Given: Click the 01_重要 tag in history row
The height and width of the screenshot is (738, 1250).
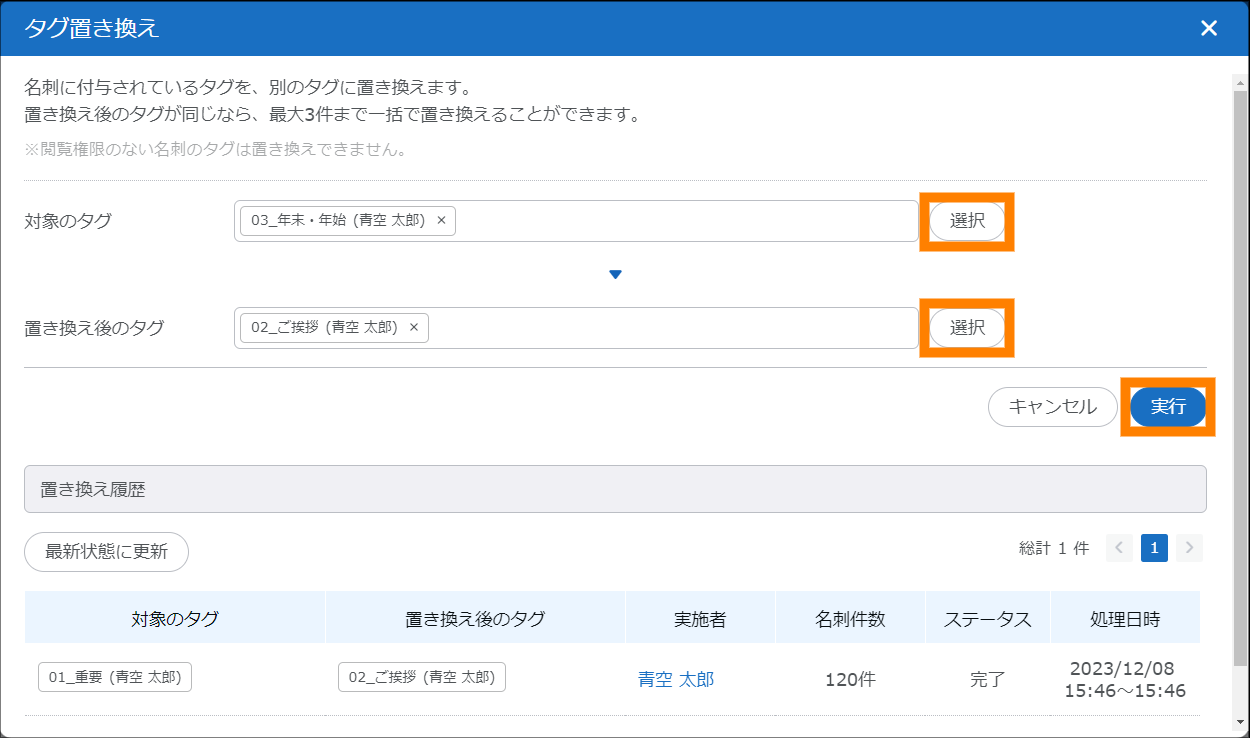Looking at the screenshot, I should 115,677.
